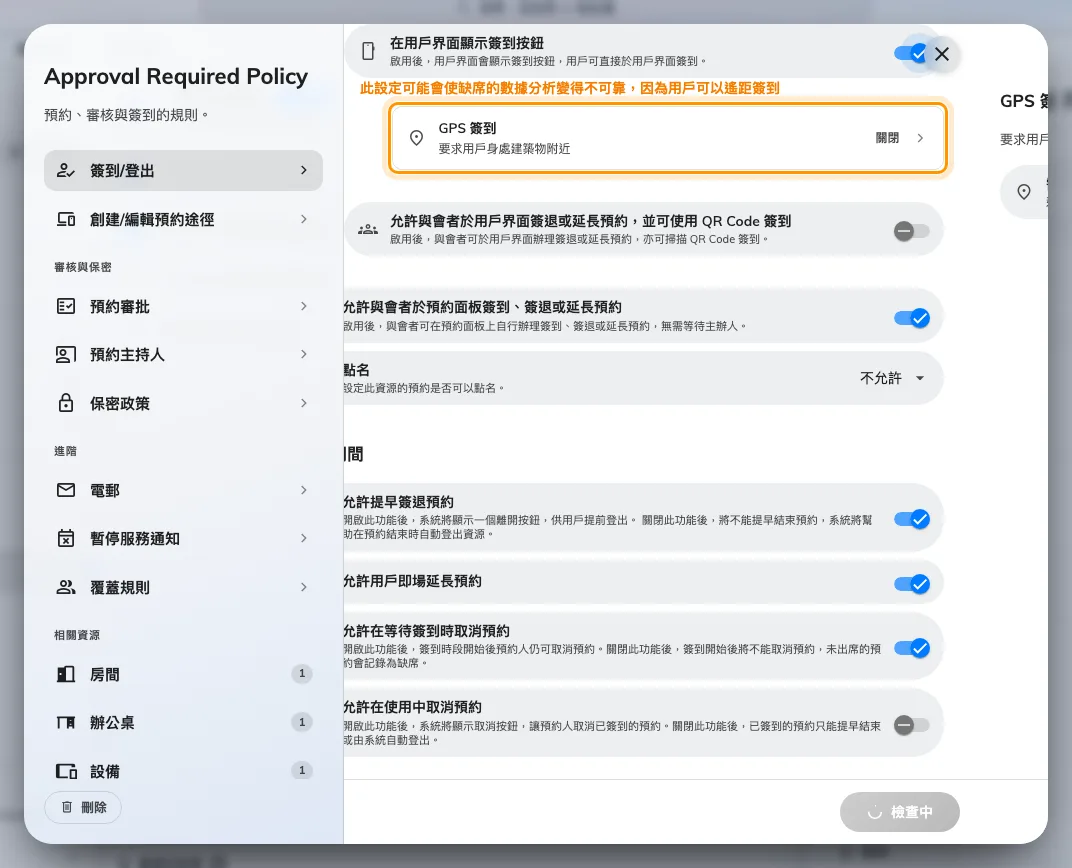Toggle 允許在等待簽到時取消預約 switch

pyautogui.click(x=912, y=648)
